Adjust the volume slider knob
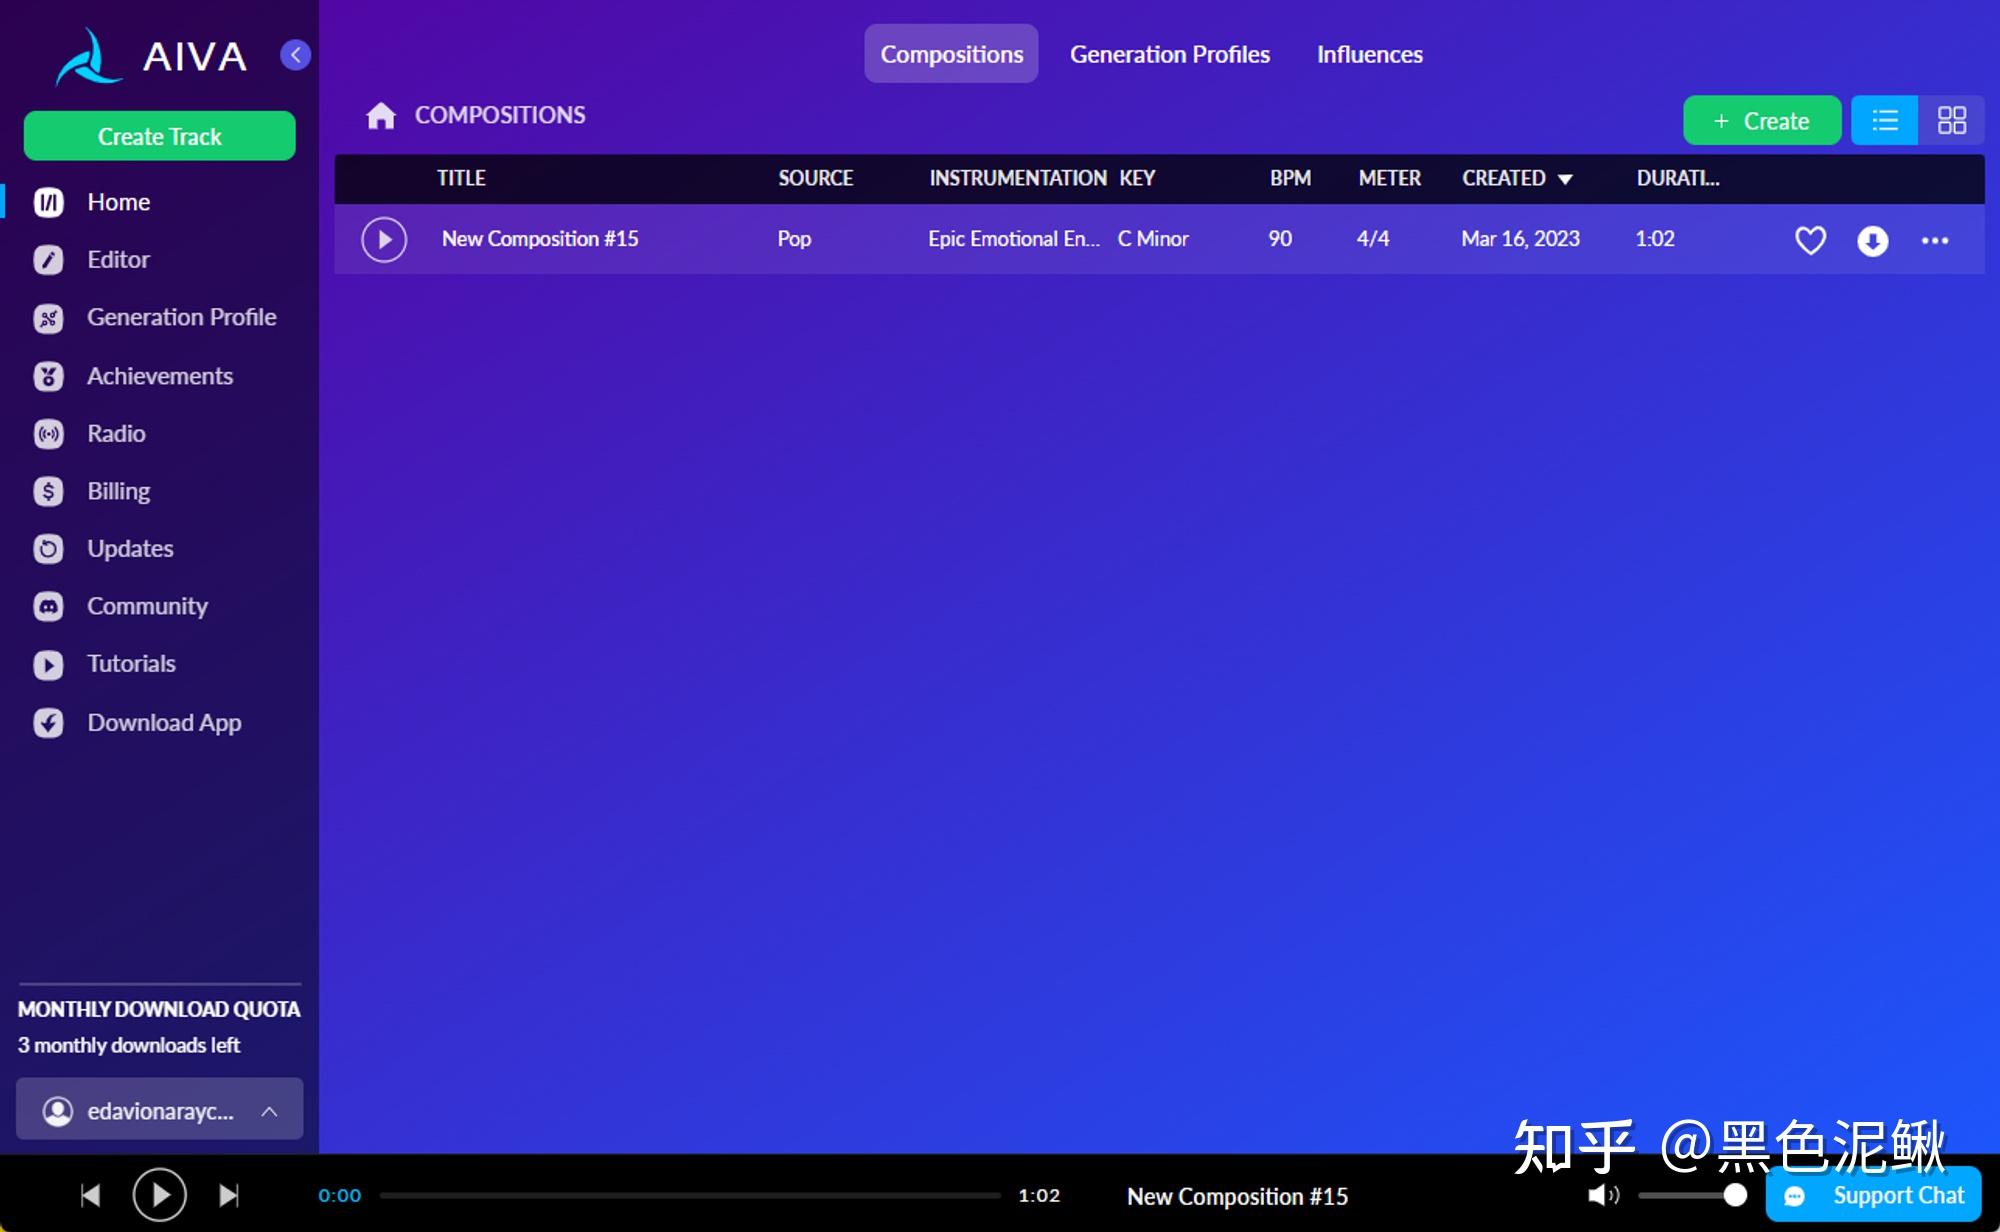Viewport: 2000px width, 1232px height. point(1735,1195)
